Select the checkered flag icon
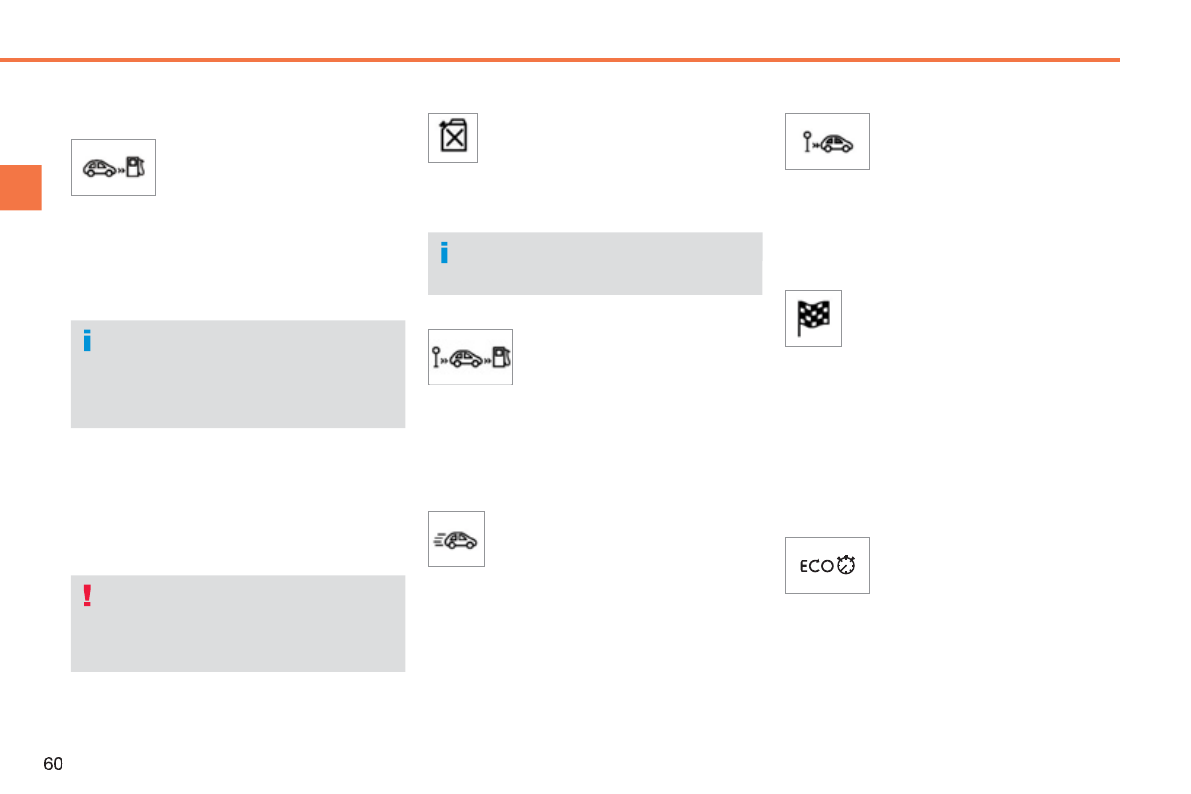Viewport: 1191px width, 794px height. click(x=813, y=319)
